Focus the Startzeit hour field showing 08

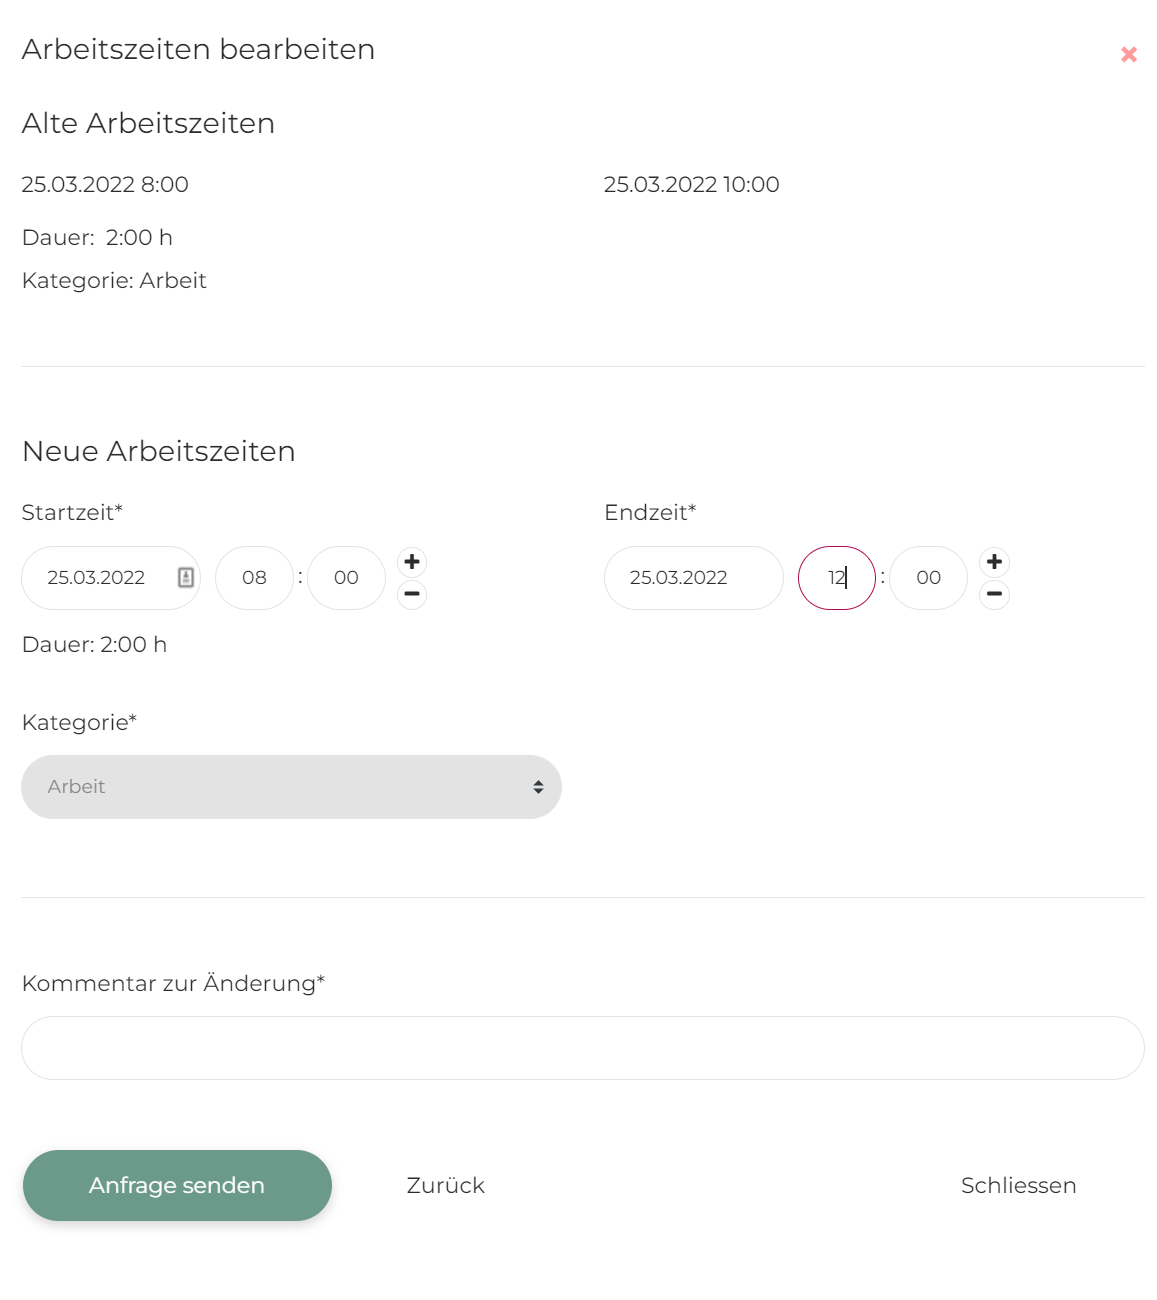point(254,578)
